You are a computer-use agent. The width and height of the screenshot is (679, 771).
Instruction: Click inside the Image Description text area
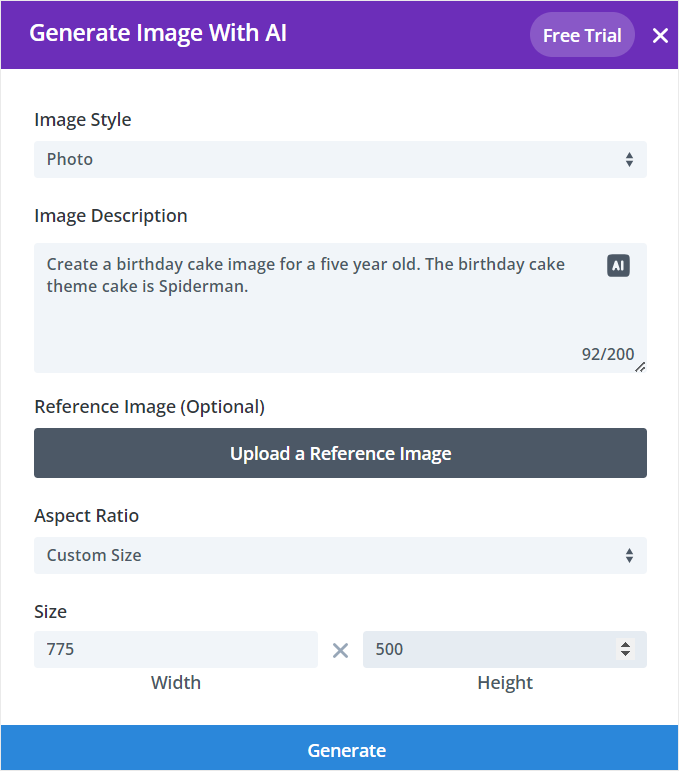pyautogui.click(x=340, y=308)
